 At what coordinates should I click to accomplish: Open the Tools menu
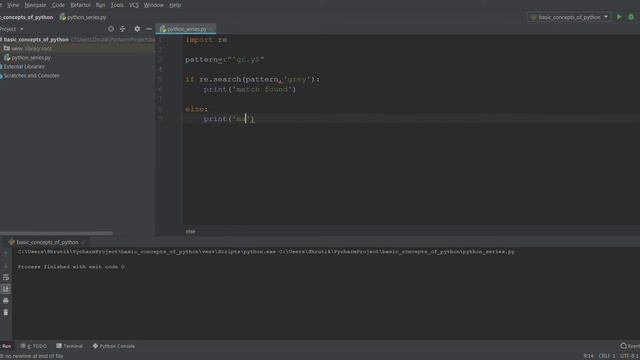(x=117, y=5)
